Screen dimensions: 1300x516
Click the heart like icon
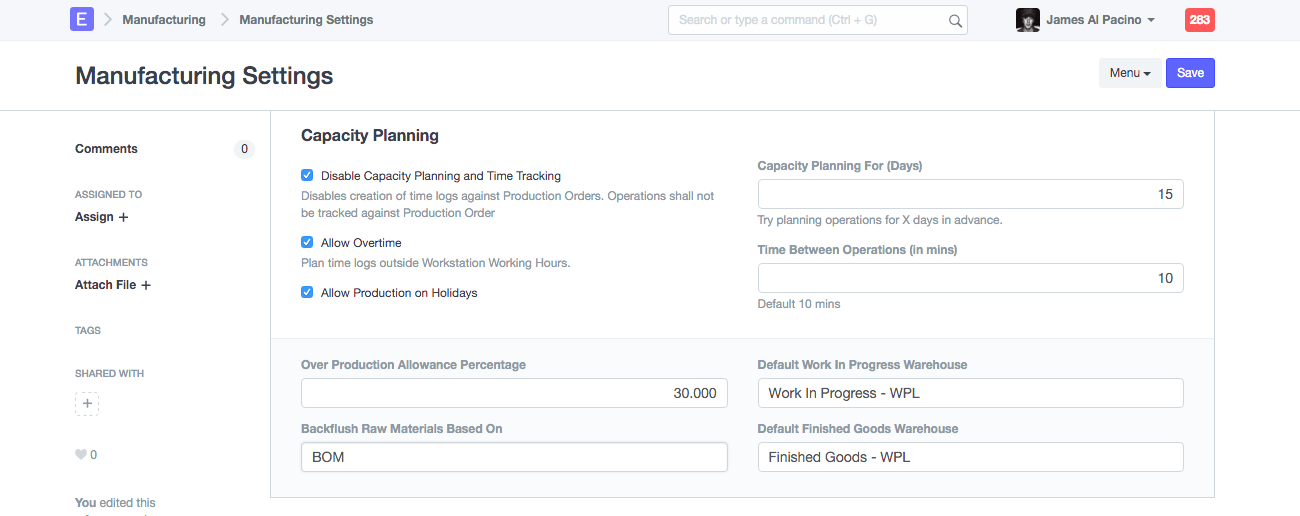(x=81, y=455)
